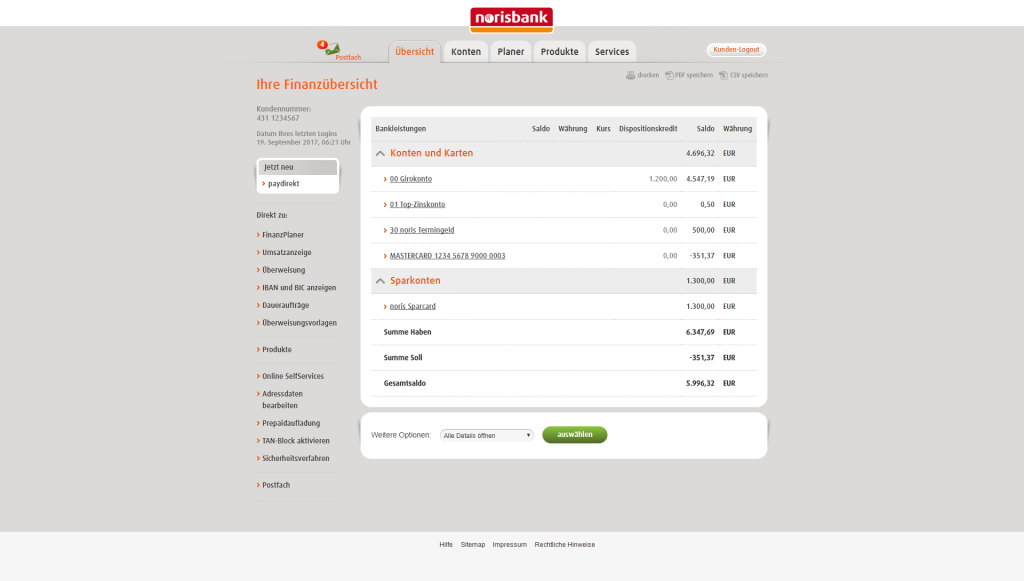
Task: Click the PDF speichern icon
Action: pos(669,76)
